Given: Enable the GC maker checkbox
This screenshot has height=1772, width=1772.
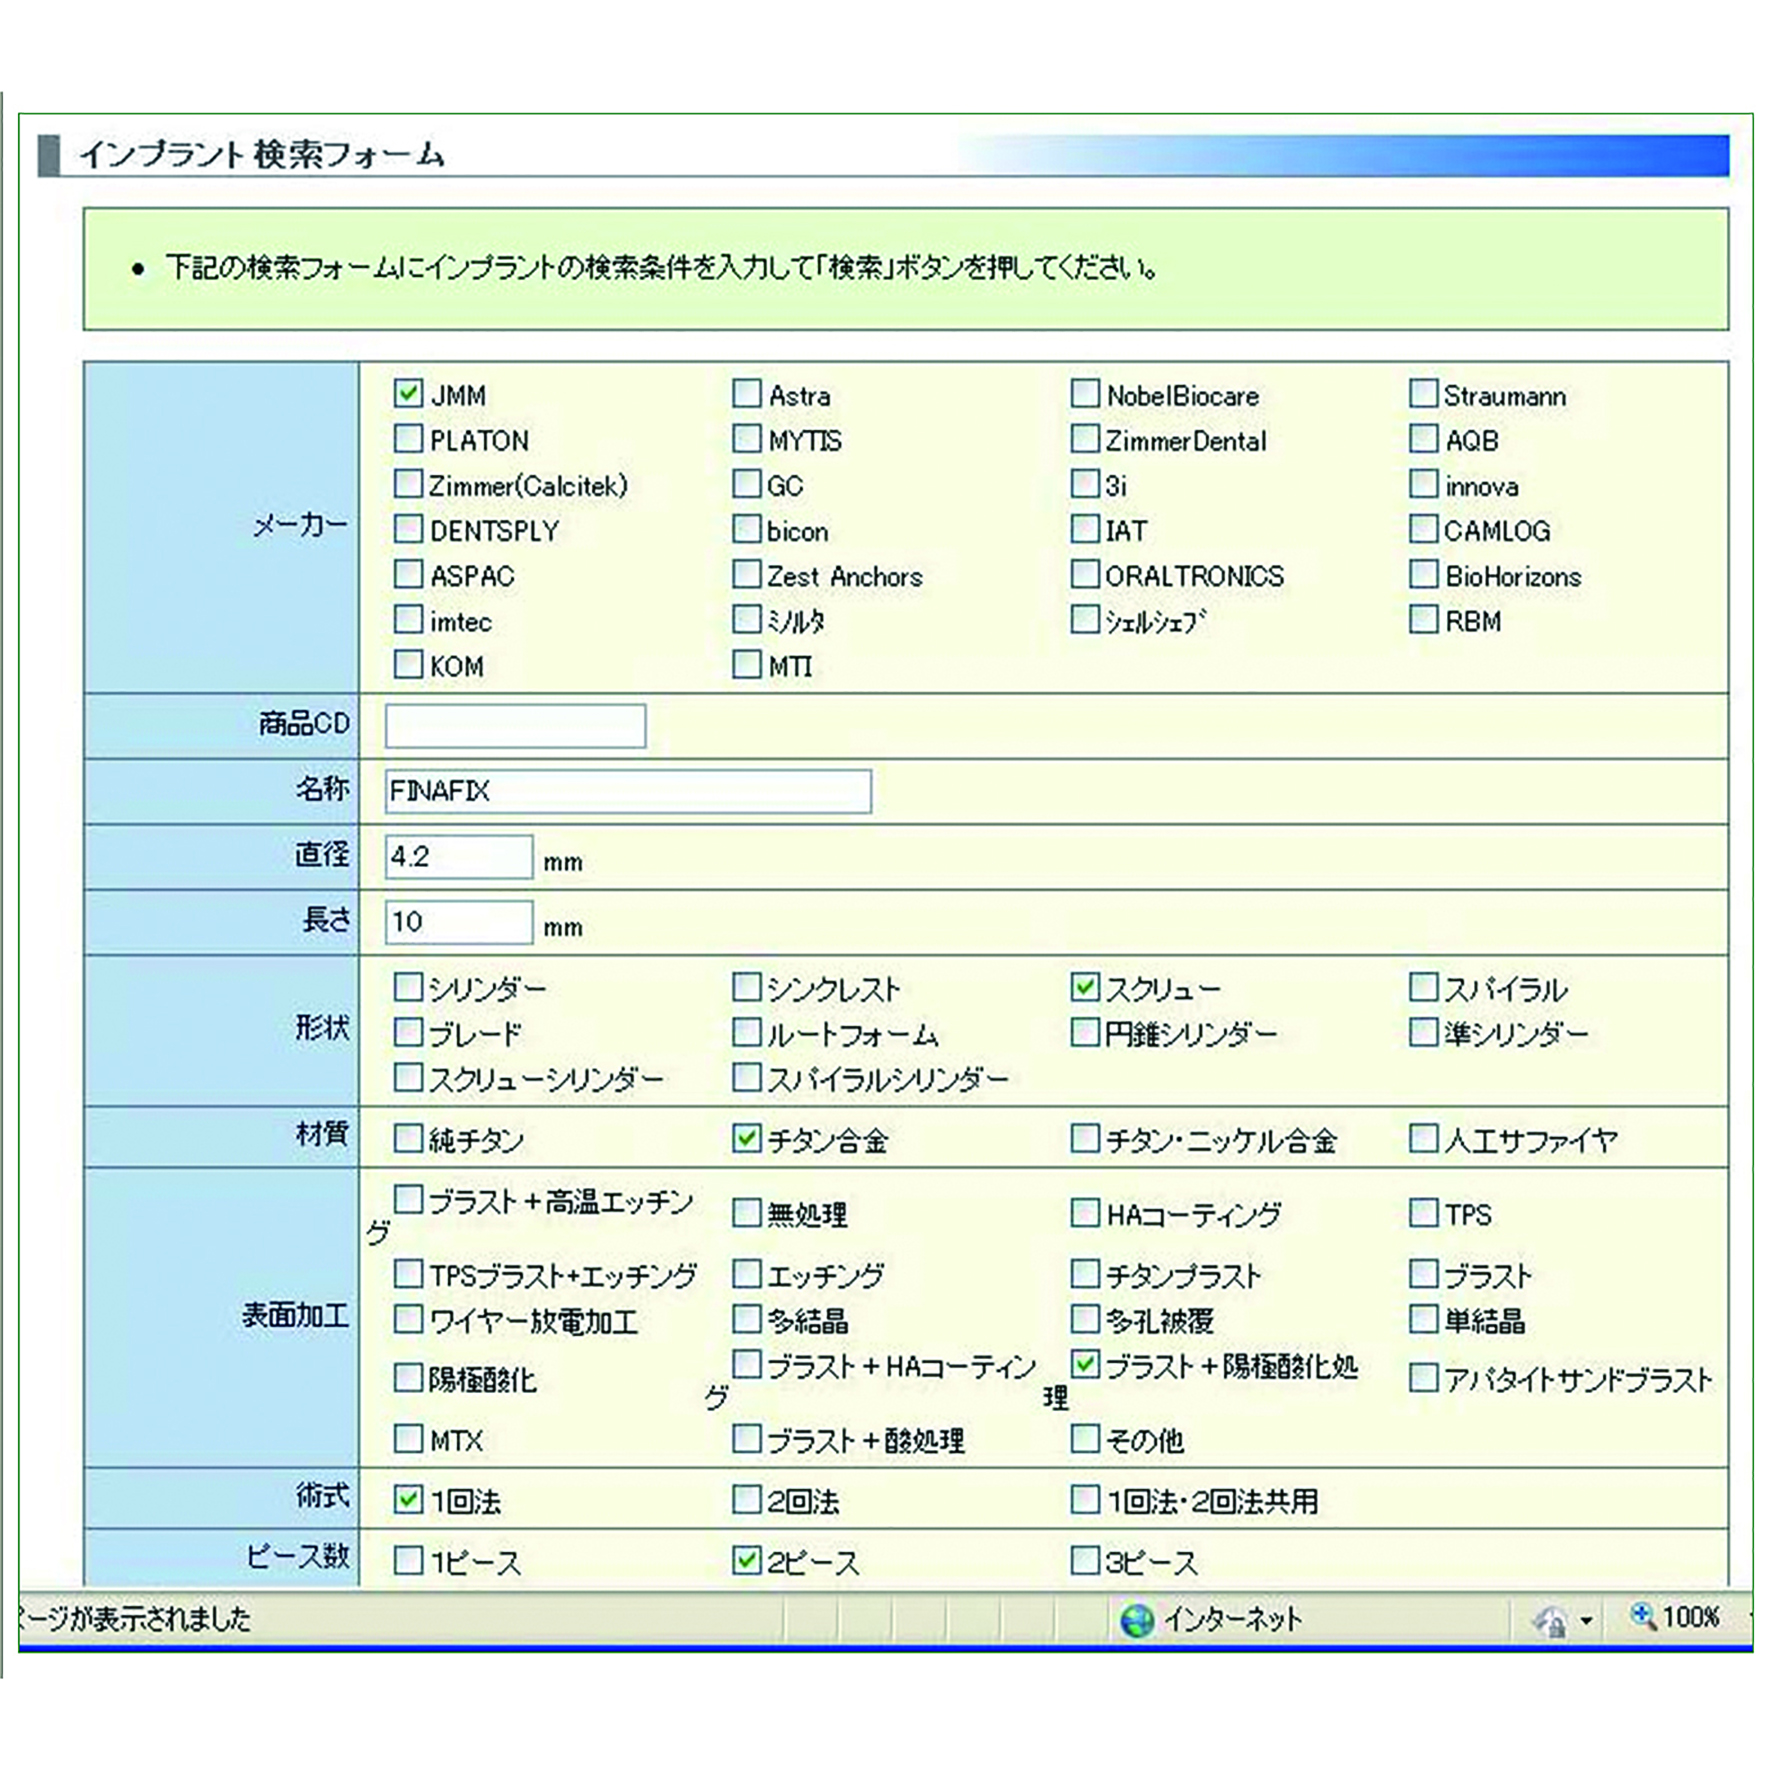Looking at the screenshot, I should 746,484.
